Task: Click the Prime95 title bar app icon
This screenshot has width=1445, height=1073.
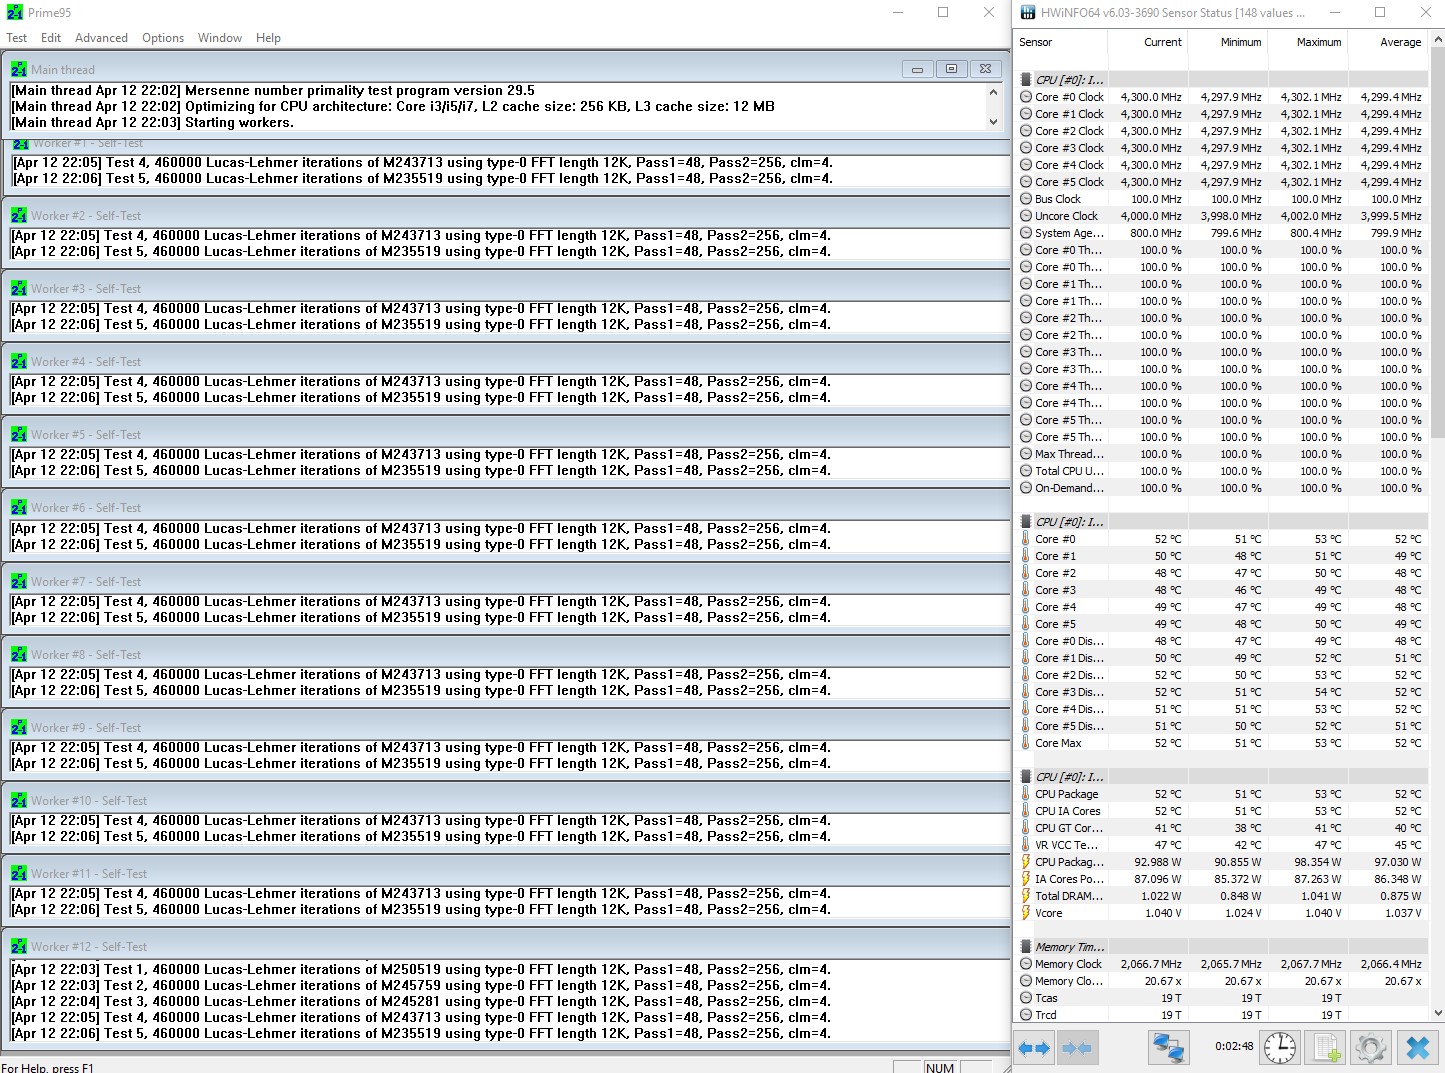Action: click(15, 13)
